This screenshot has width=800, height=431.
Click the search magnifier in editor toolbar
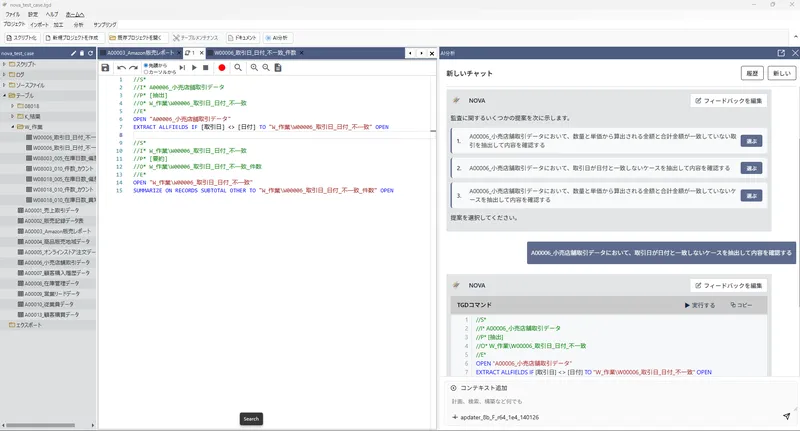click(x=238, y=68)
